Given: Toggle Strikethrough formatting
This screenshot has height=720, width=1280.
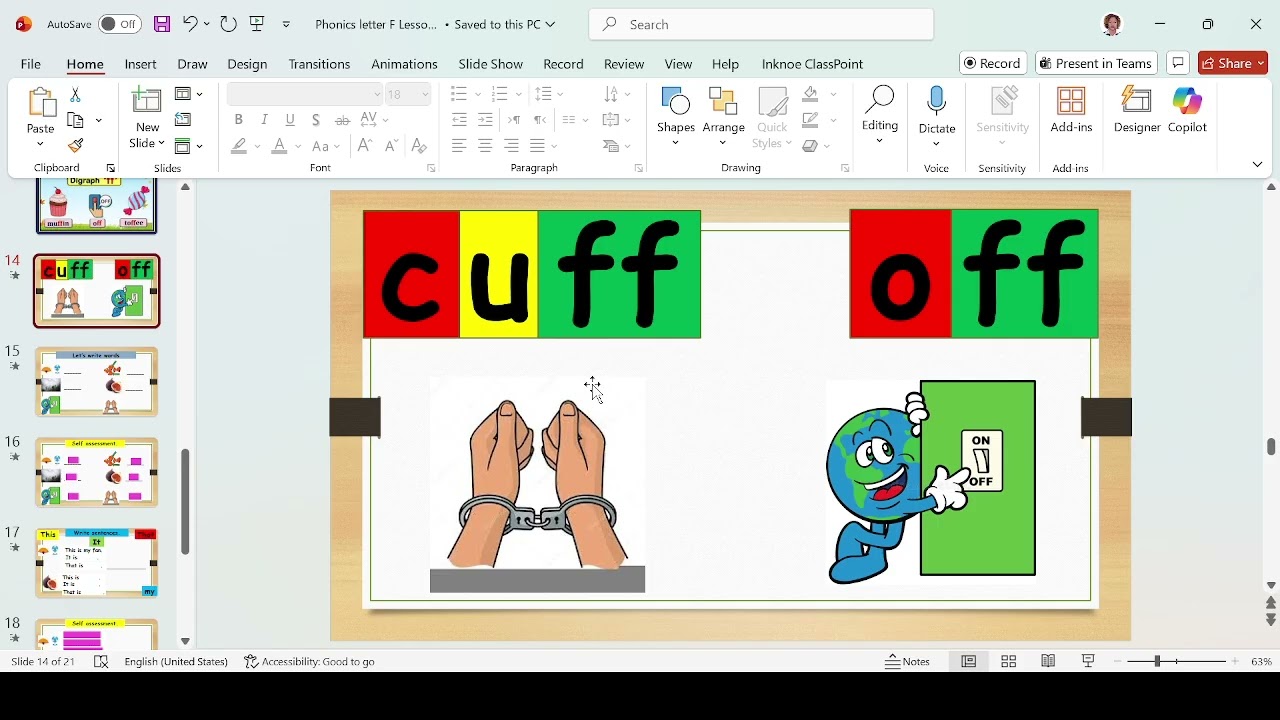Looking at the screenshot, I should [x=343, y=120].
